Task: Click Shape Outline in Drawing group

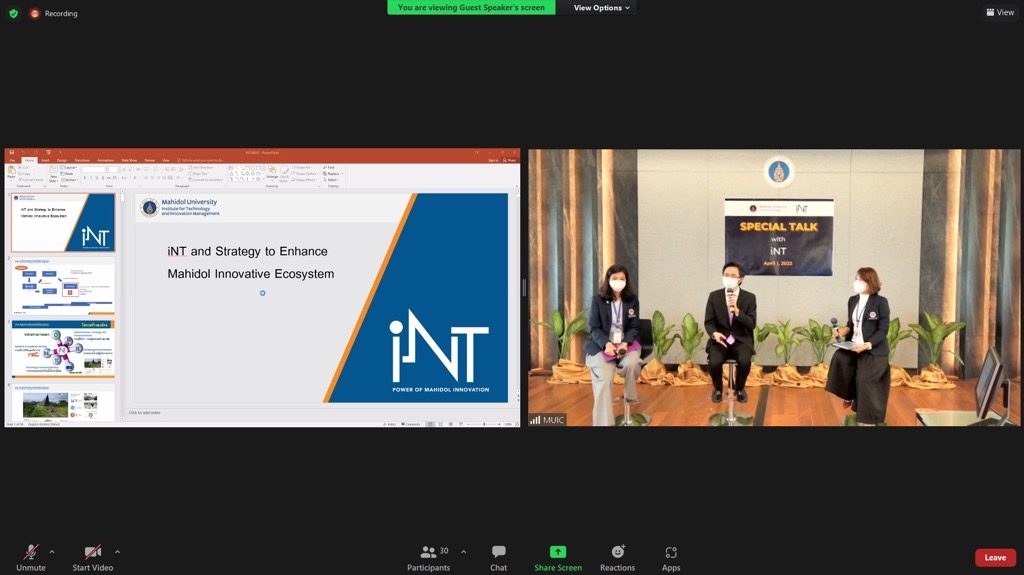Action: [x=304, y=174]
